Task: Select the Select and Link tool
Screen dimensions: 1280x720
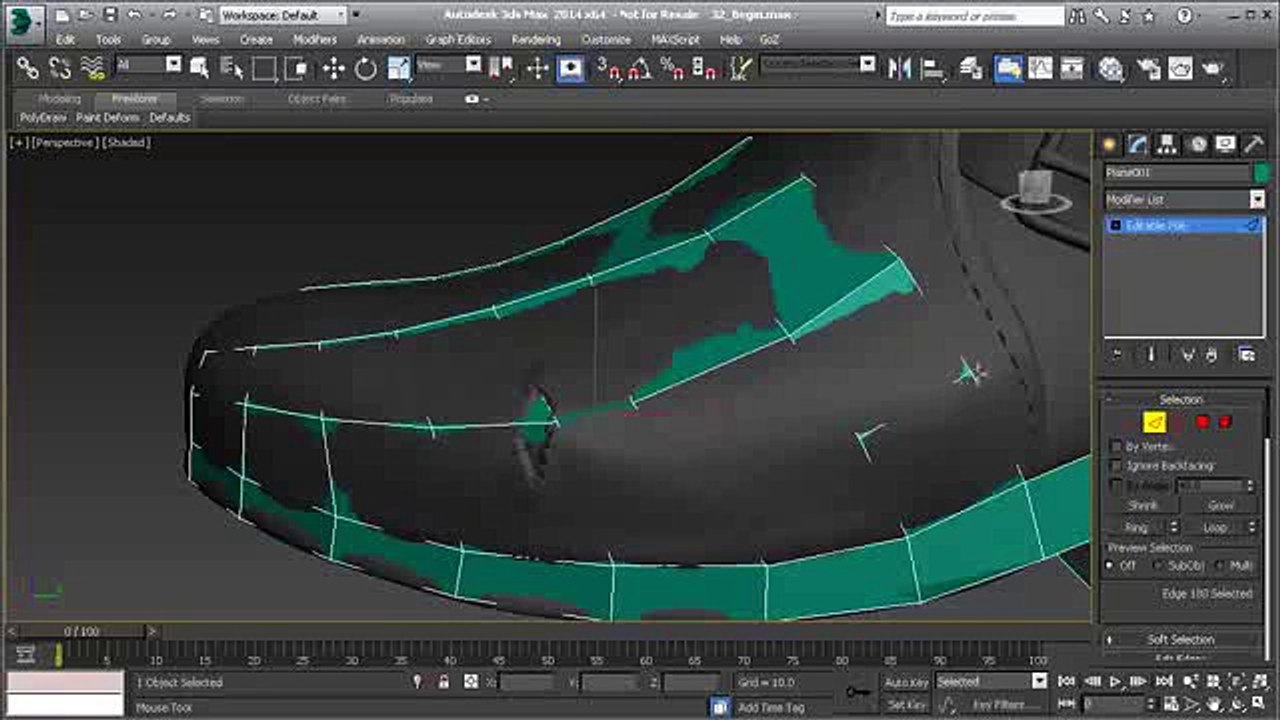Action: pyautogui.click(x=28, y=68)
